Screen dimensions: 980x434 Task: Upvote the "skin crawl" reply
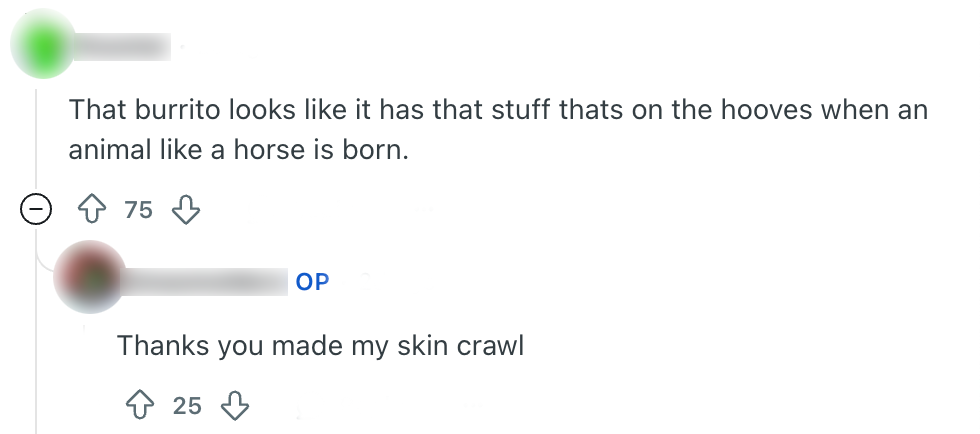coord(140,405)
